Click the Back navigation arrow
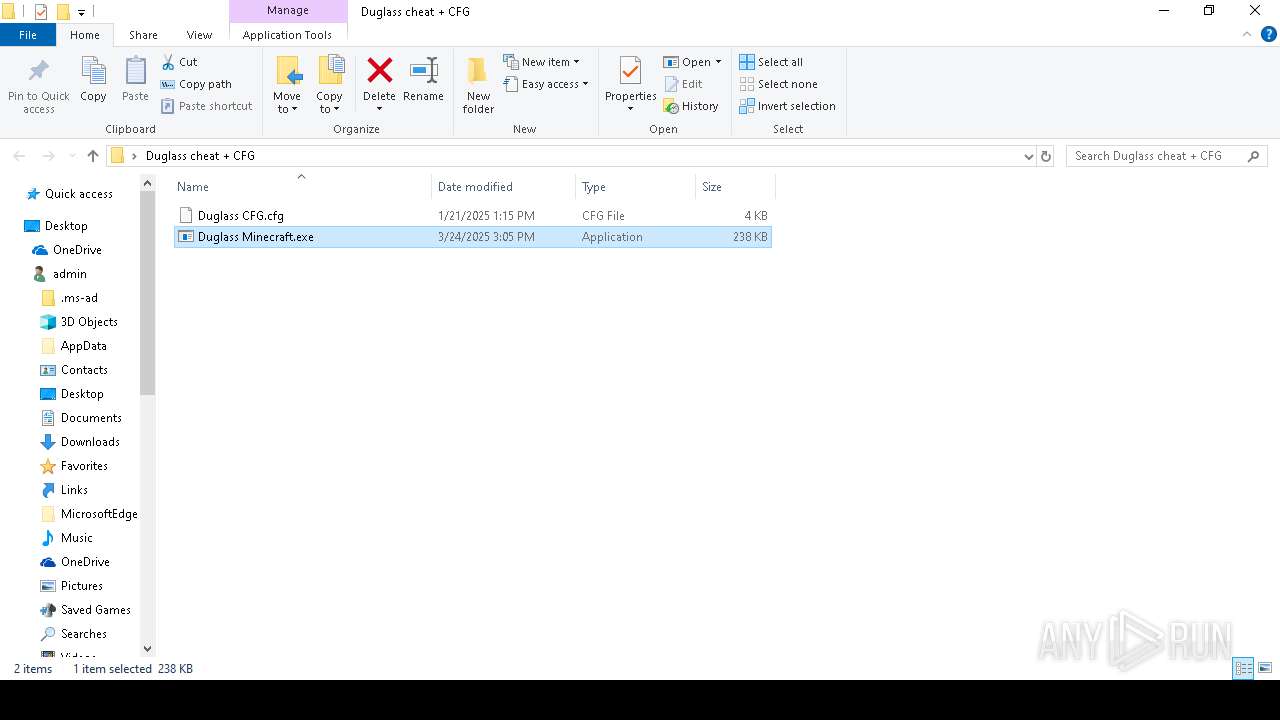Viewport: 1280px width, 720px height. point(19,156)
